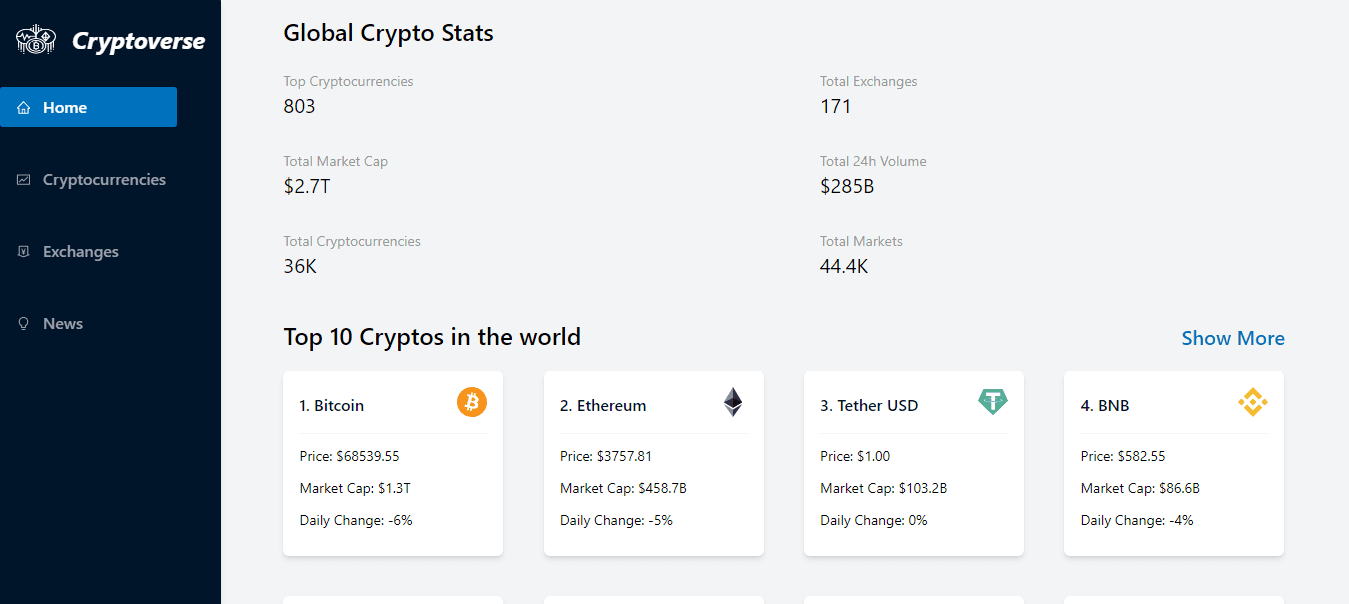1349x604 pixels.
Task: Click the Total 24h Volume value $285B
Action: point(847,186)
